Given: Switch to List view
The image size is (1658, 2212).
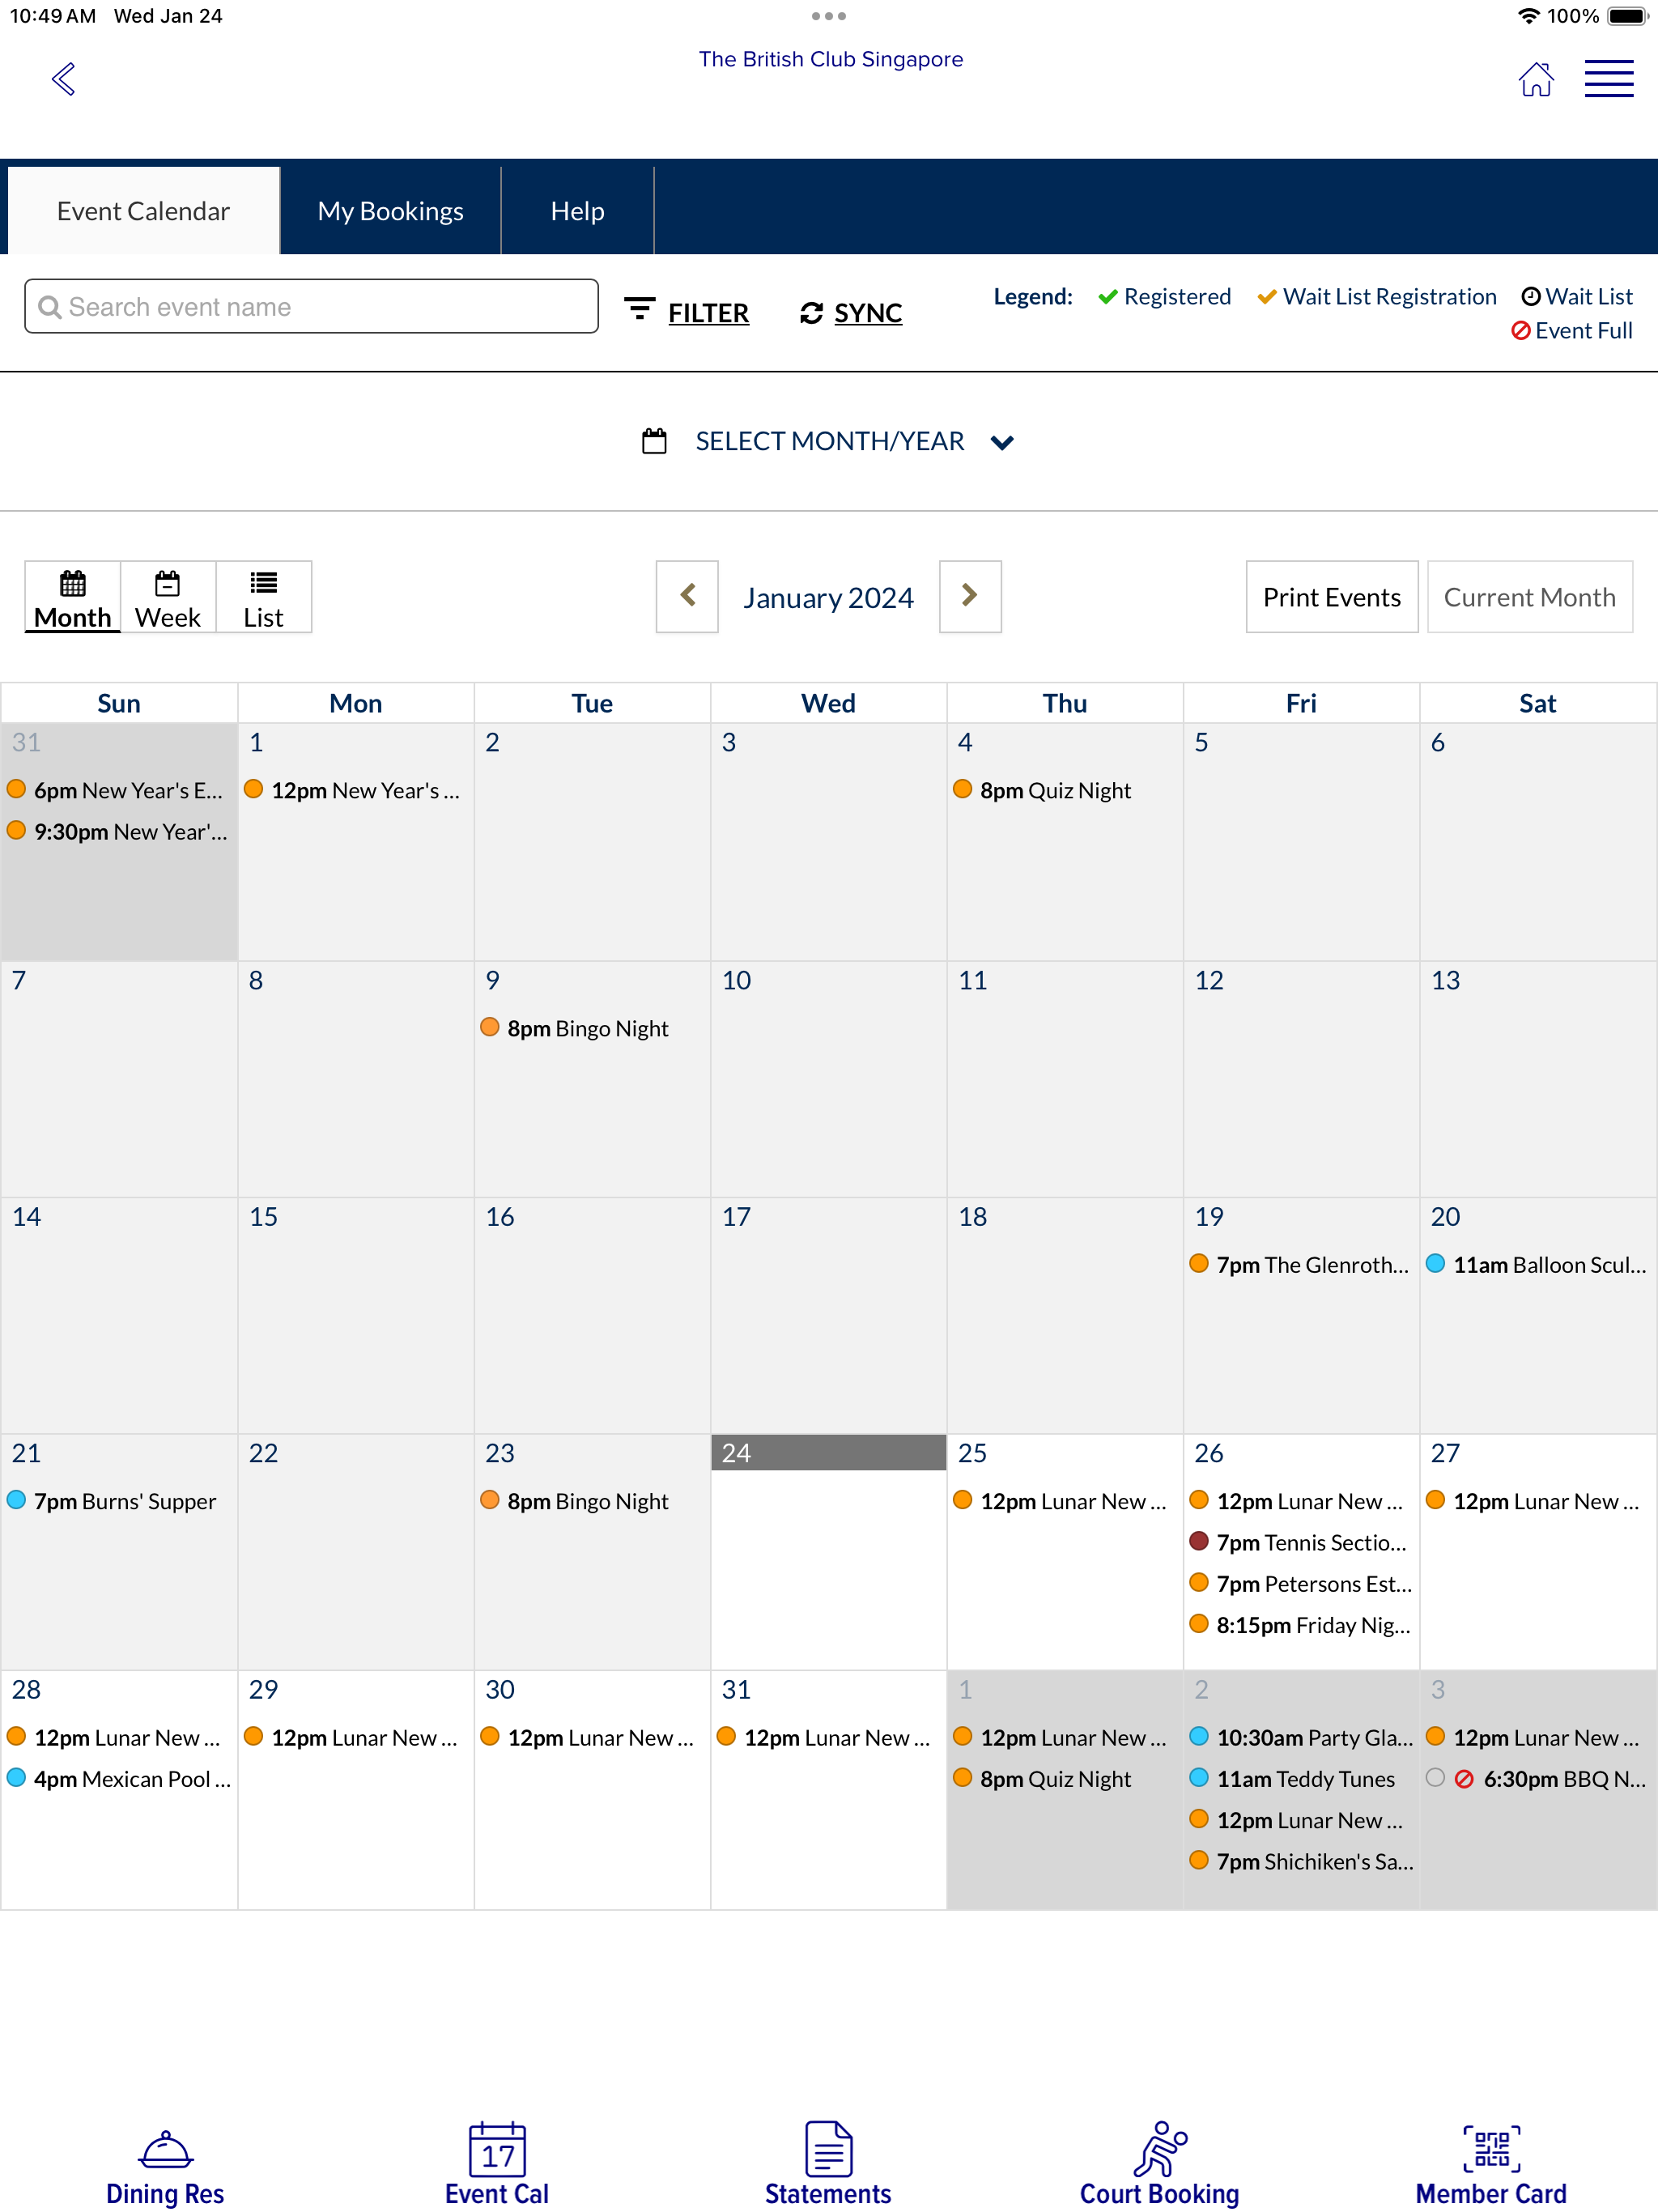Looking at the screenshot, I should click(x=264, y=597).
